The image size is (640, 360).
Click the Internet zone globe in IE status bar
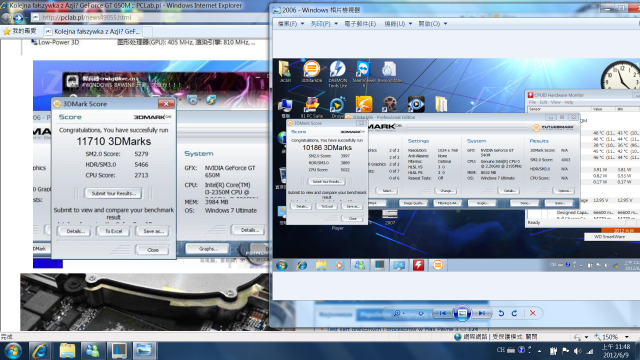pos(458,337)
